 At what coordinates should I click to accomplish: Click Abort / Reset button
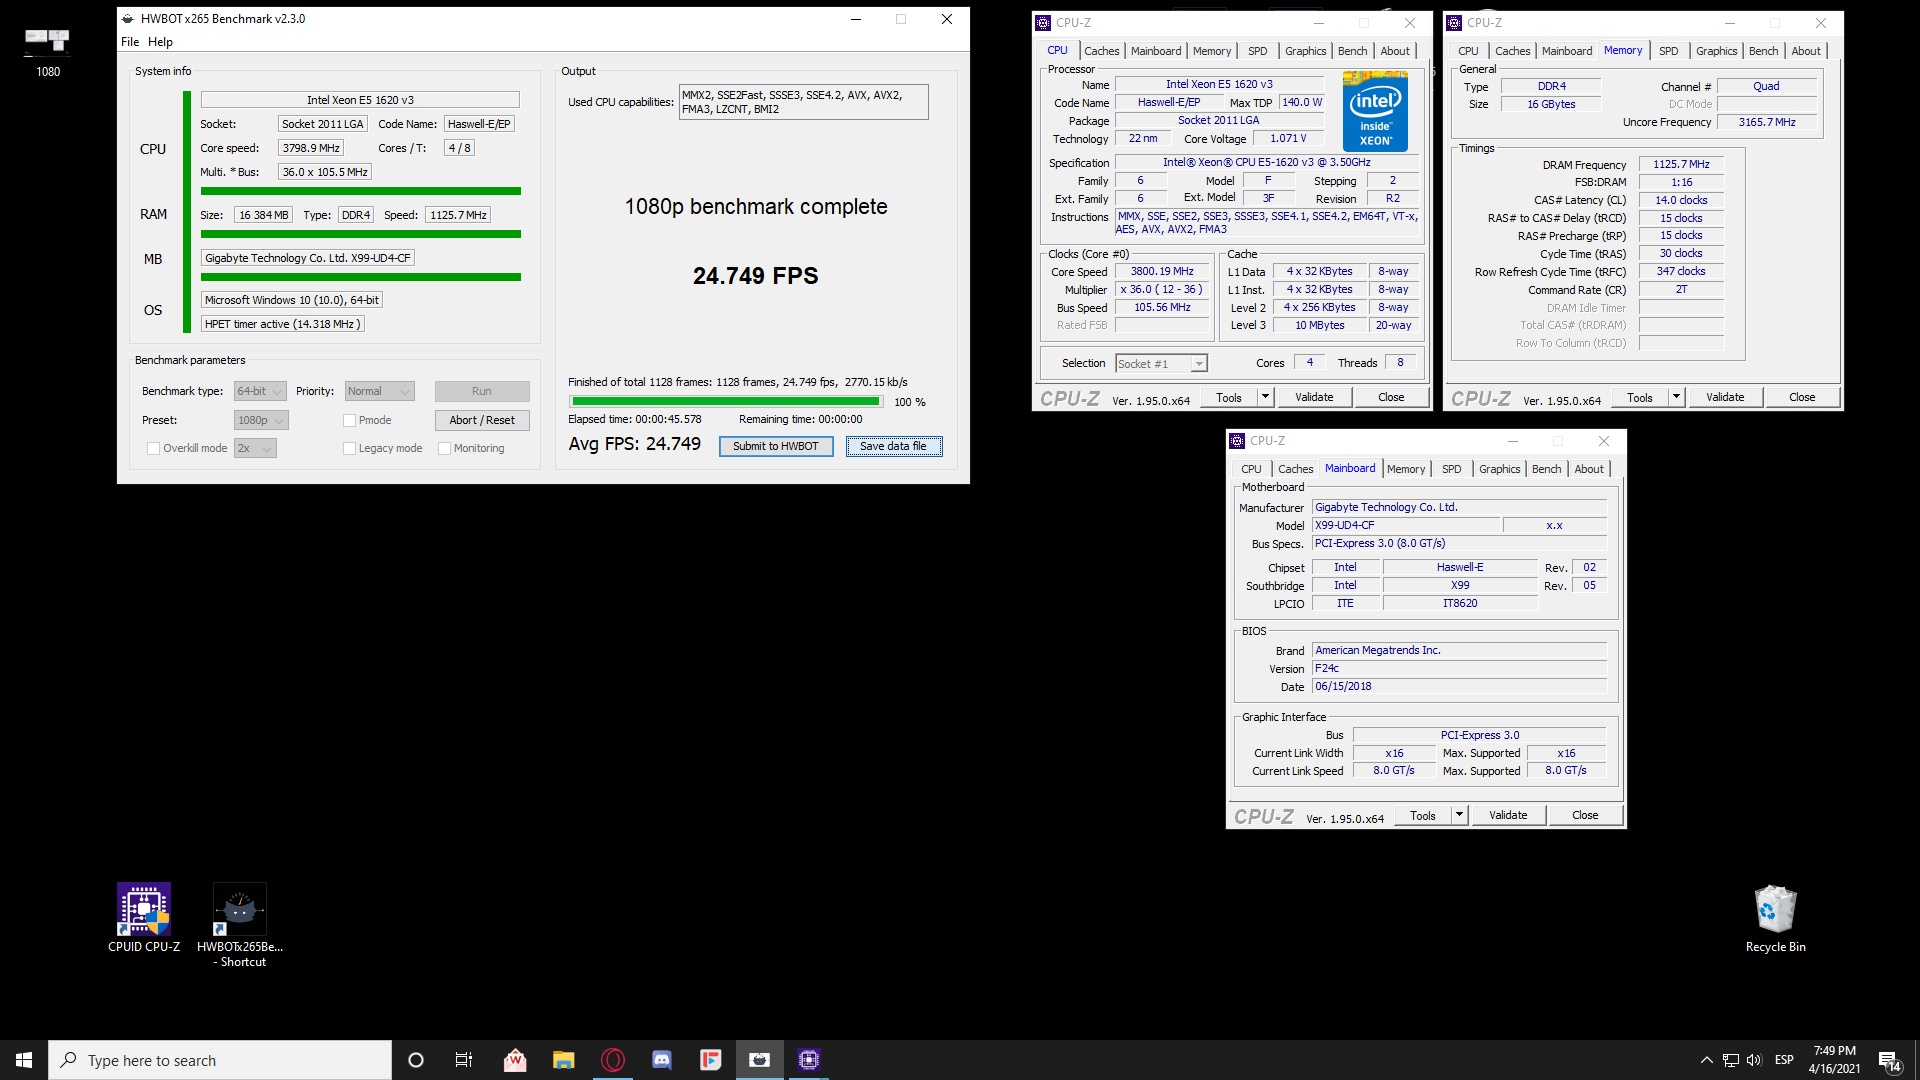tap(482, 421)
